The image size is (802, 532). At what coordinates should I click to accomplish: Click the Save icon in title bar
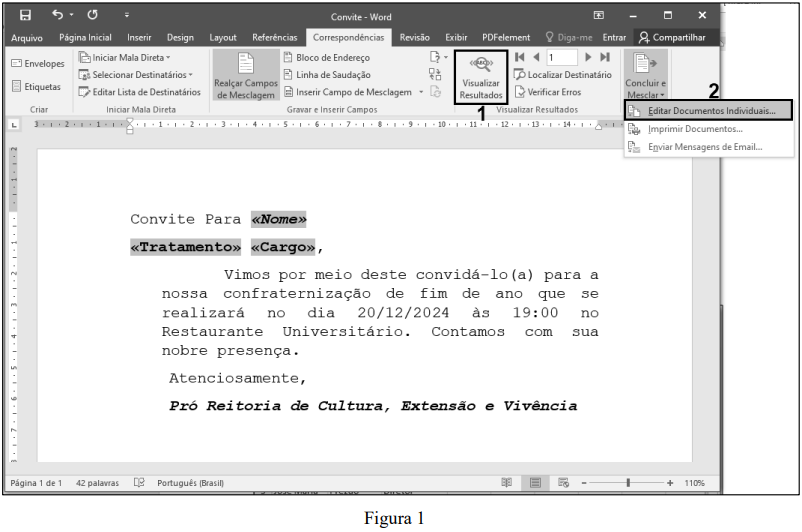(x=23, y=15)
